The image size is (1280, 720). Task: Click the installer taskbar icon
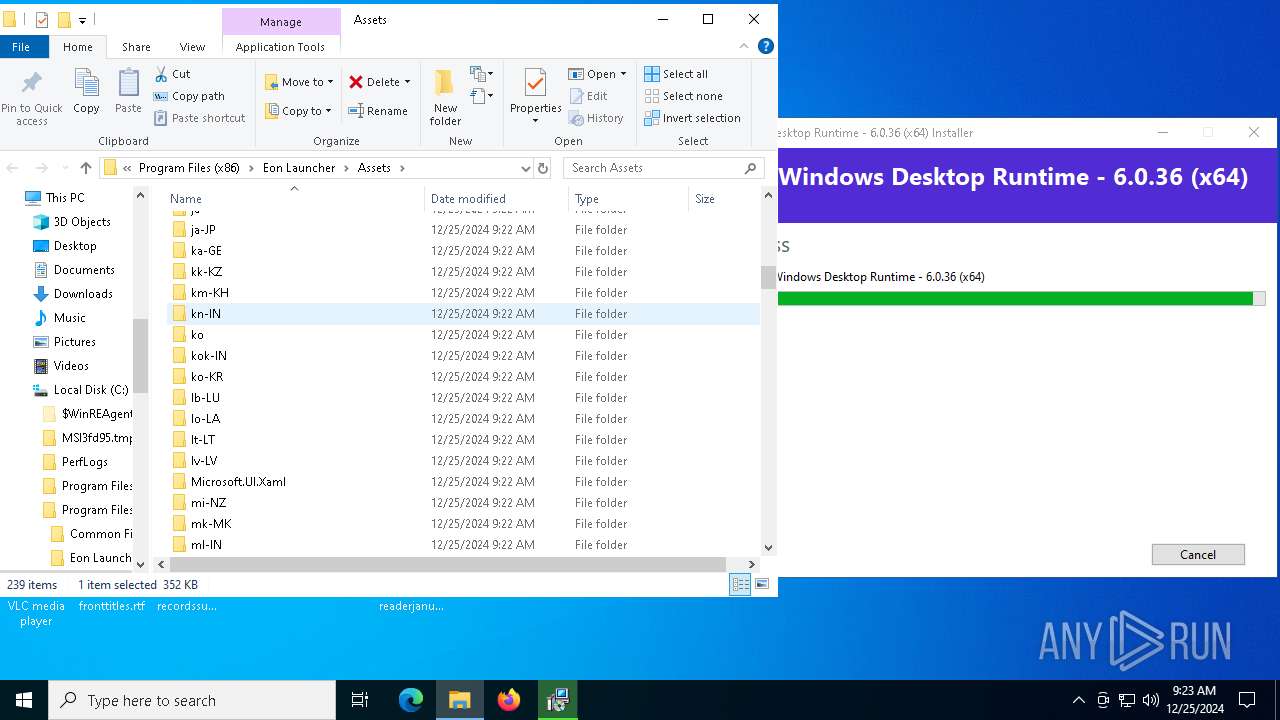[558, 700]
